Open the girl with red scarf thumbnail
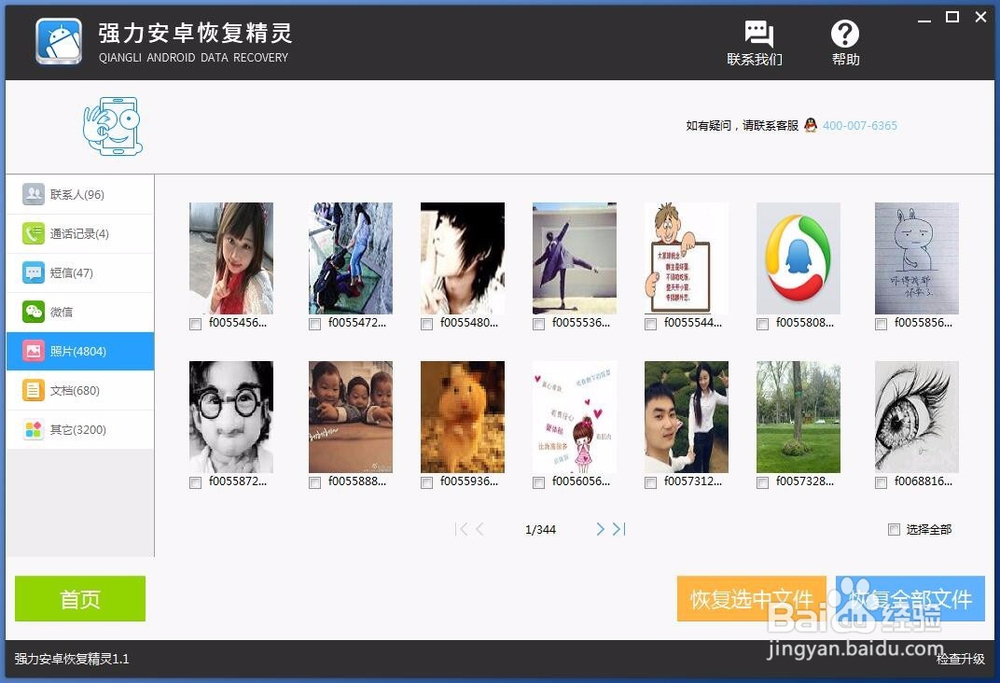Viewport: 1000px width, 683px height. (x=231, y=258)
